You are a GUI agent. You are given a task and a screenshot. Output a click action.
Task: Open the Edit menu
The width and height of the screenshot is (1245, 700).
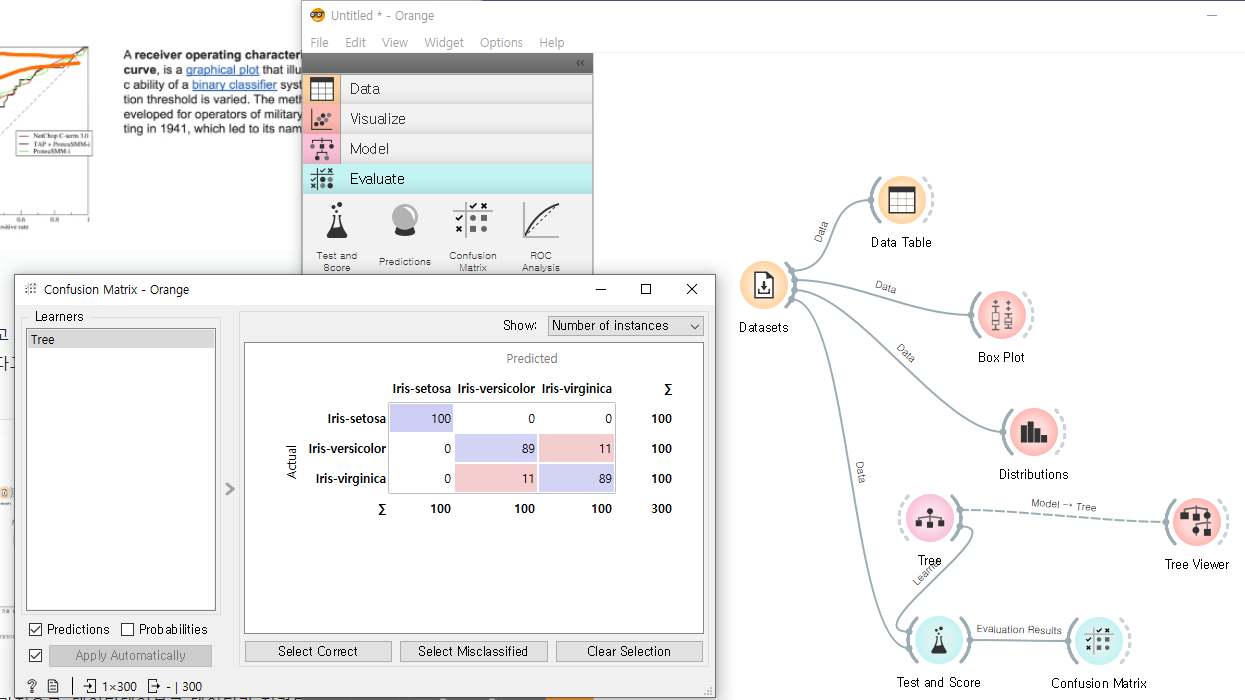(355, 42)
